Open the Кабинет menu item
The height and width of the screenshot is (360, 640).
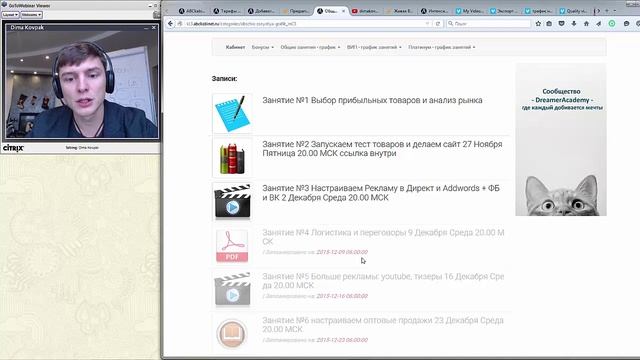point(236,47)
